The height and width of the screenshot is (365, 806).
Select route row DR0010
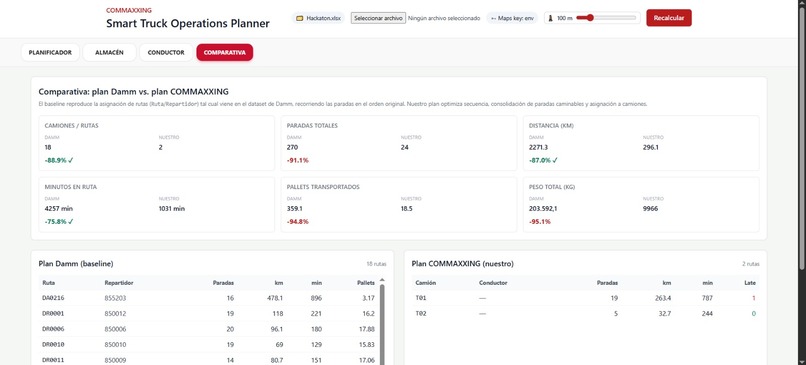pos(209,344)
